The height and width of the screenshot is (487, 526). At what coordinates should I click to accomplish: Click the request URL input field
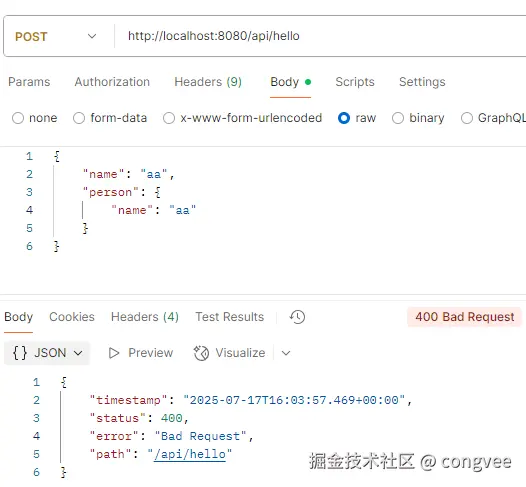[320, 36]
